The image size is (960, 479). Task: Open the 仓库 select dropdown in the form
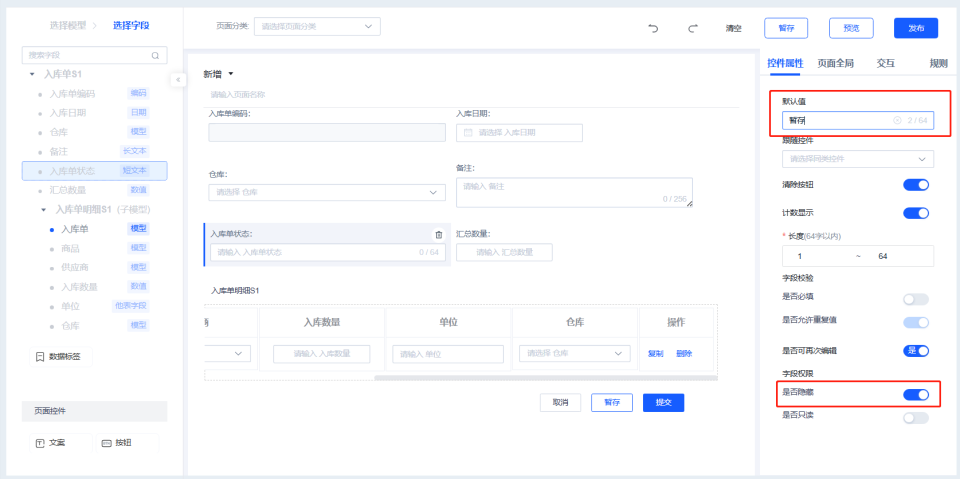click(327, 192)
